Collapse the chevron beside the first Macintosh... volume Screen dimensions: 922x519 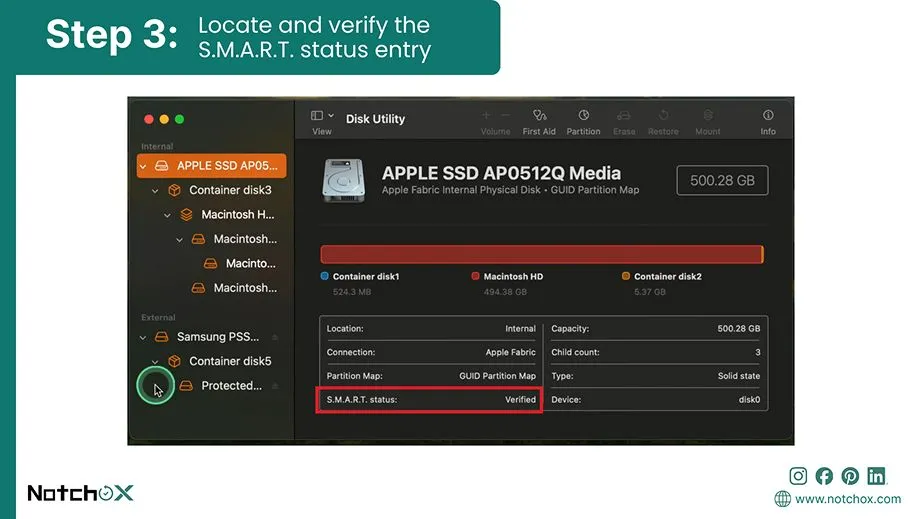(x=180, y=240)
